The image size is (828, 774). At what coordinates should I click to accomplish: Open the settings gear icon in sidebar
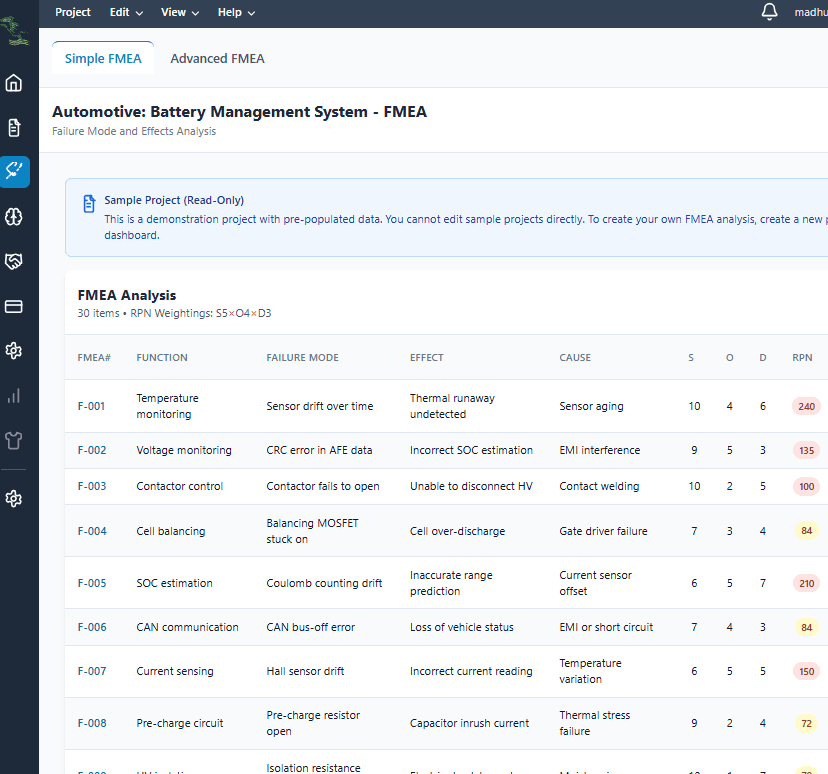click(13, 351)
